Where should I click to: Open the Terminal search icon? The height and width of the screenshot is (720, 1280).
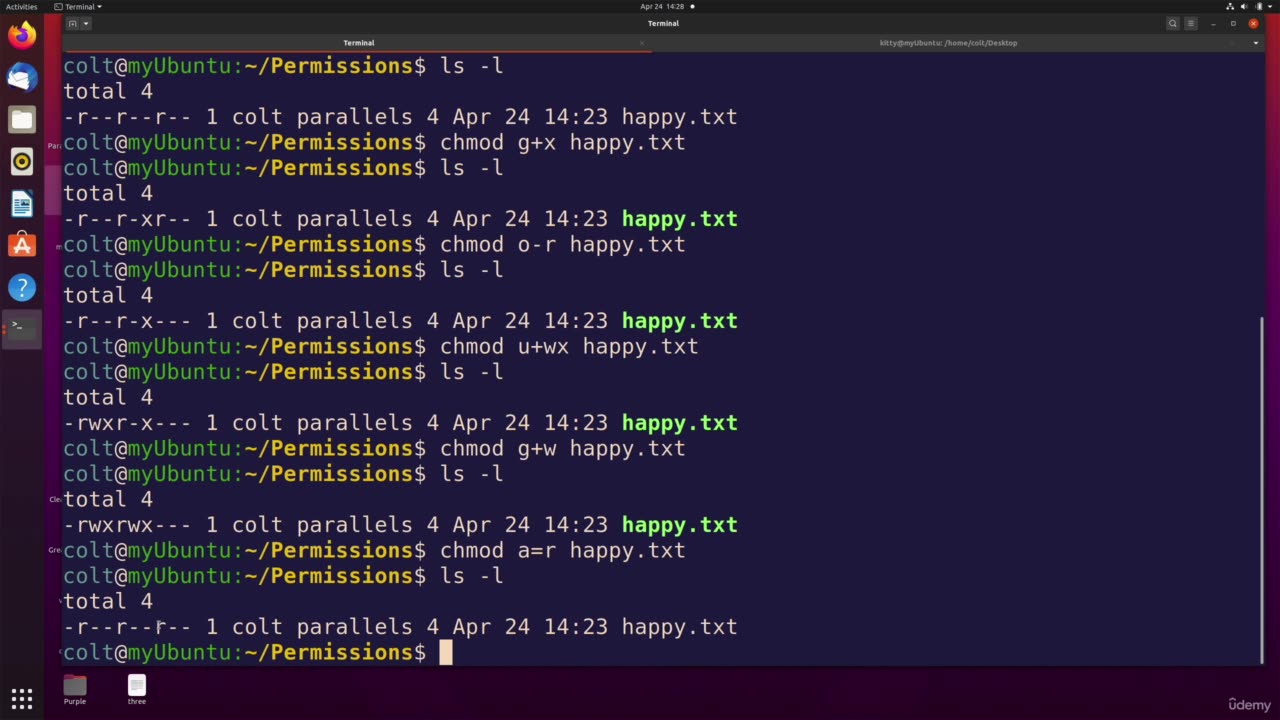coord(1173,23)
